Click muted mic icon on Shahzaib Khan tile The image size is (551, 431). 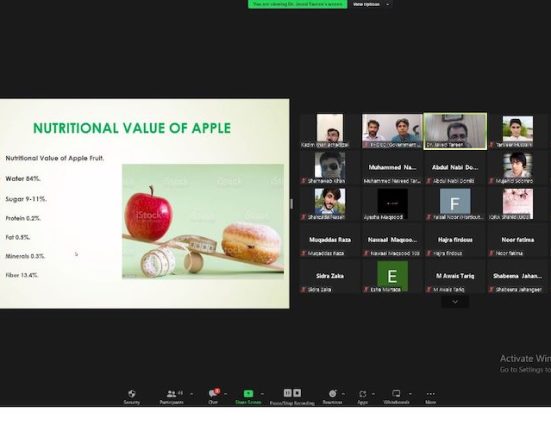303,181
